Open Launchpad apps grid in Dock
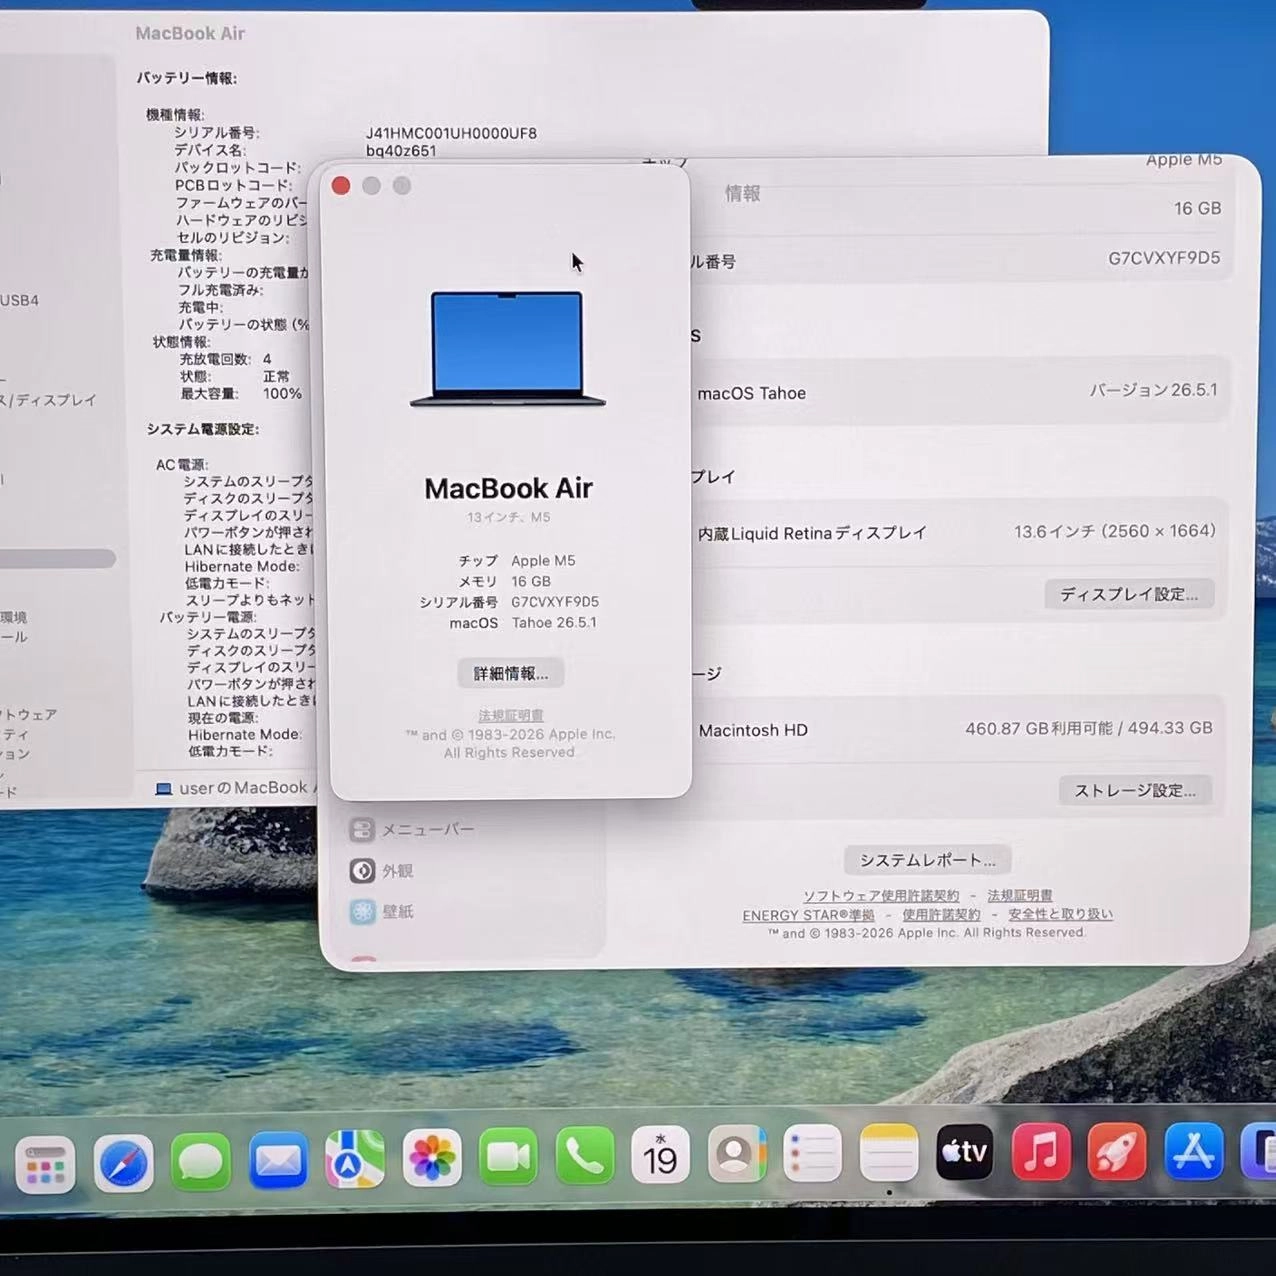1276x1276 pixels. [x=45, y=1164]
